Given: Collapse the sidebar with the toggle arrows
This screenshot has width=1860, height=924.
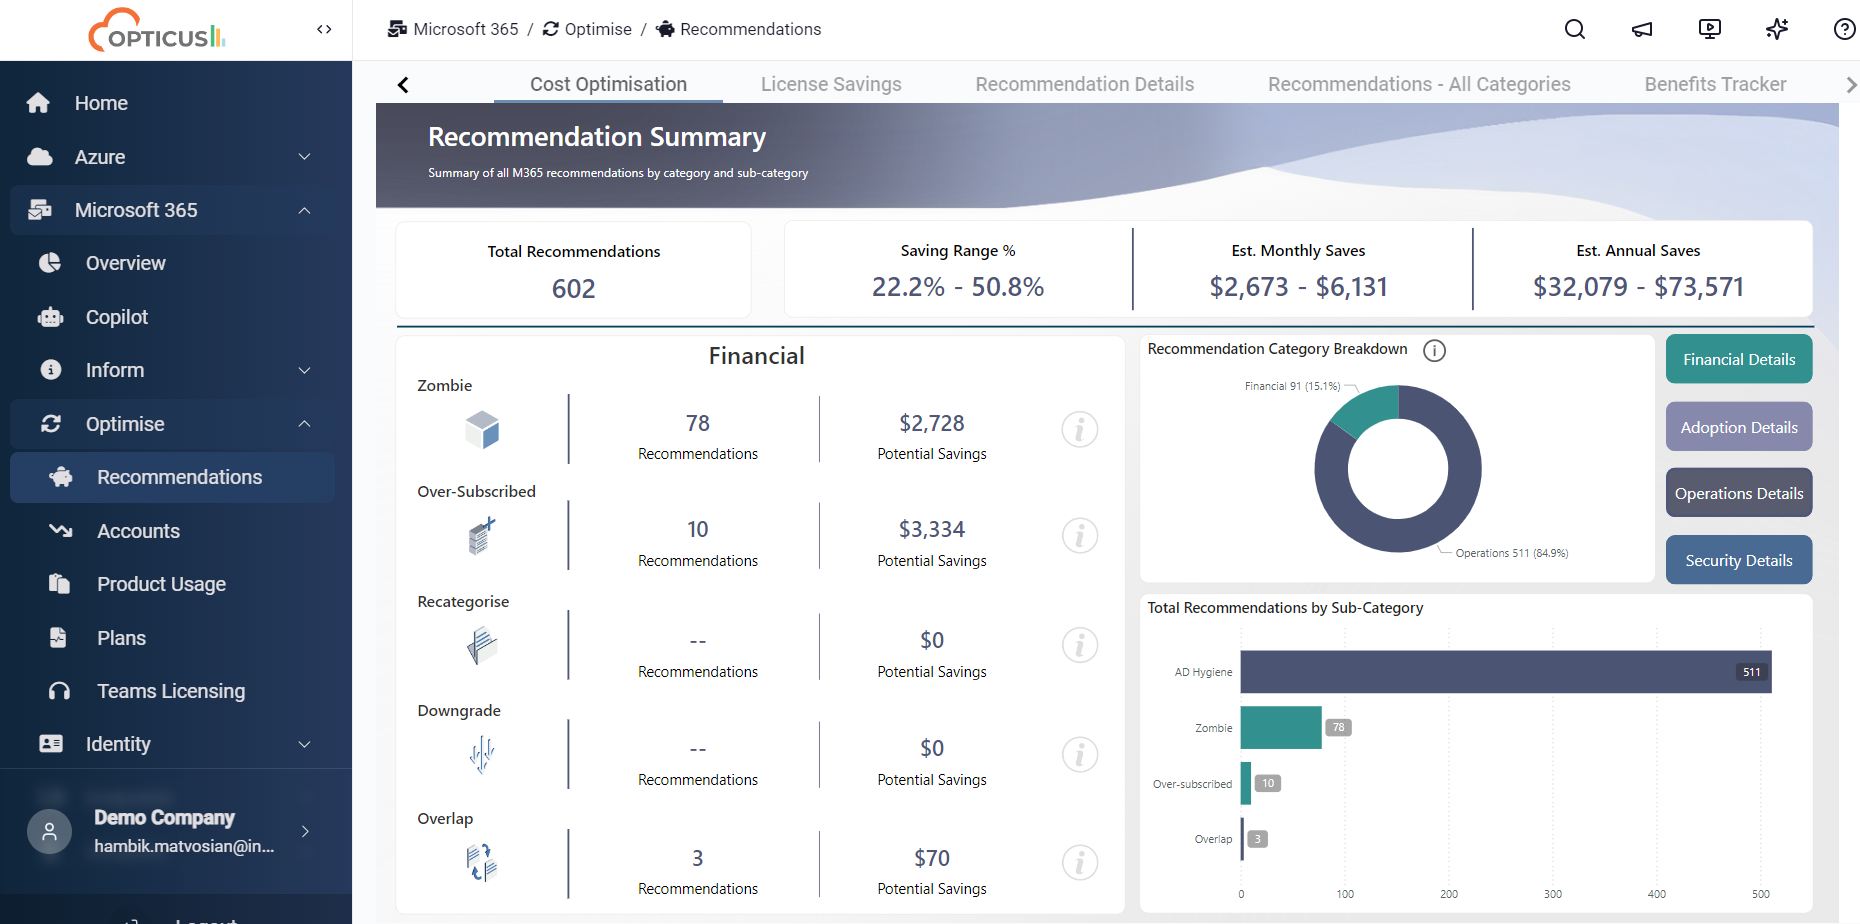Looking at the screenshot, I should (x=324, y=29).
